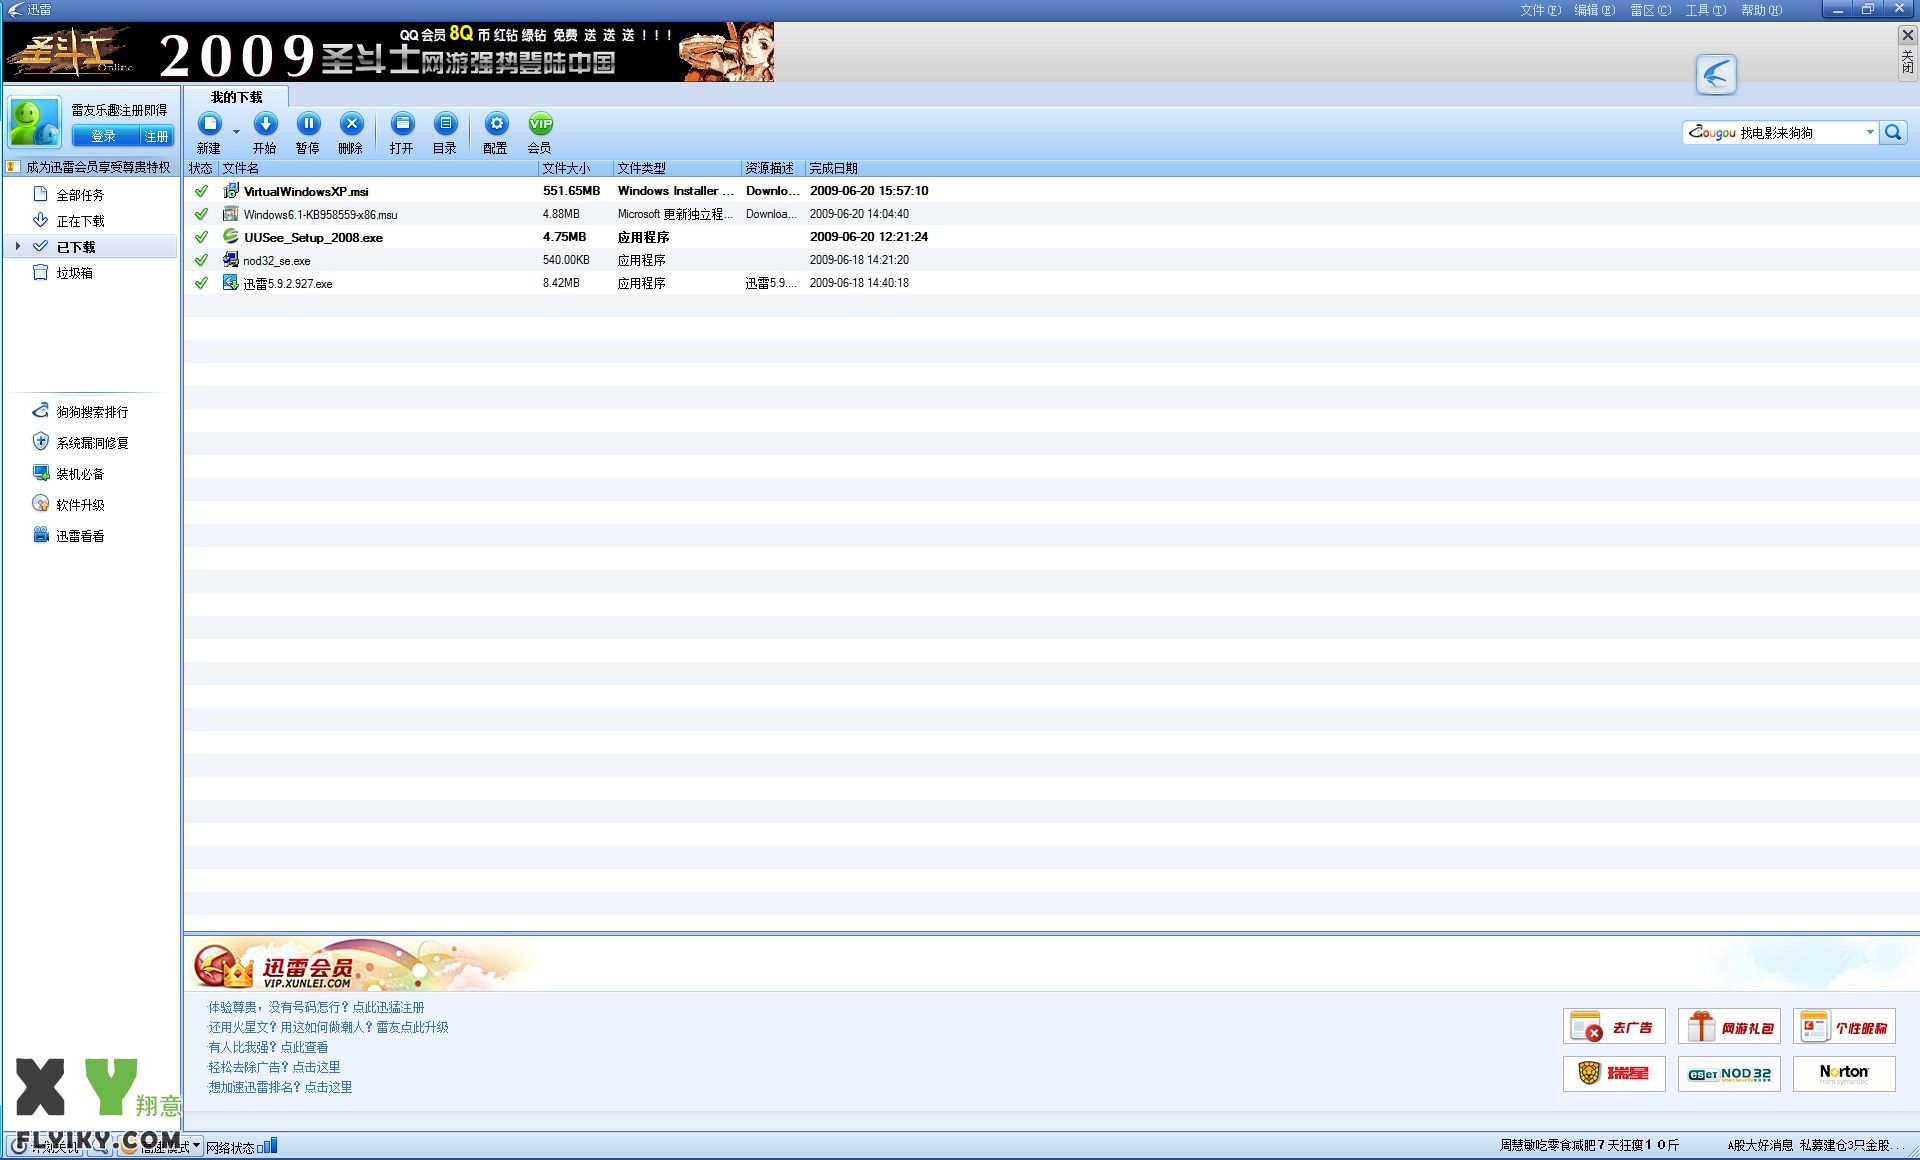The height and width of the screenshot is (1160, 1920).
Task: Click the magnifier search button
Action: pos(1893,132)
